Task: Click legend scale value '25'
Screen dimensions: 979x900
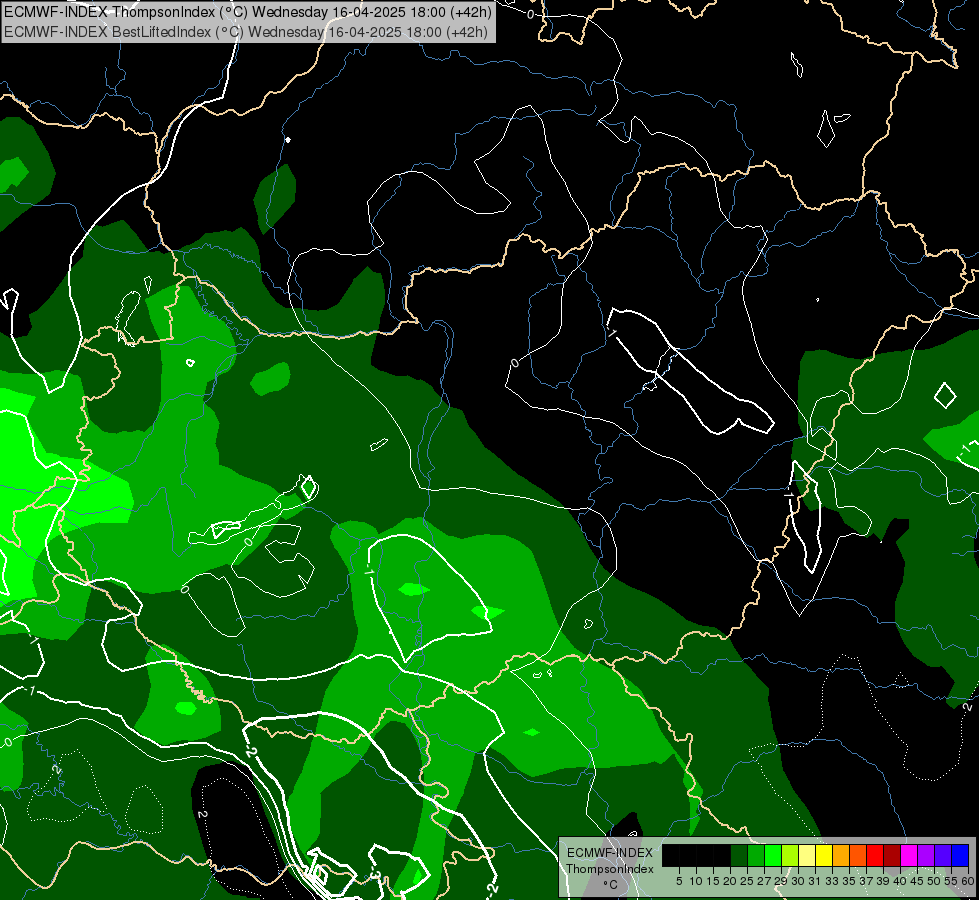Action: click(x=747, y=881)
